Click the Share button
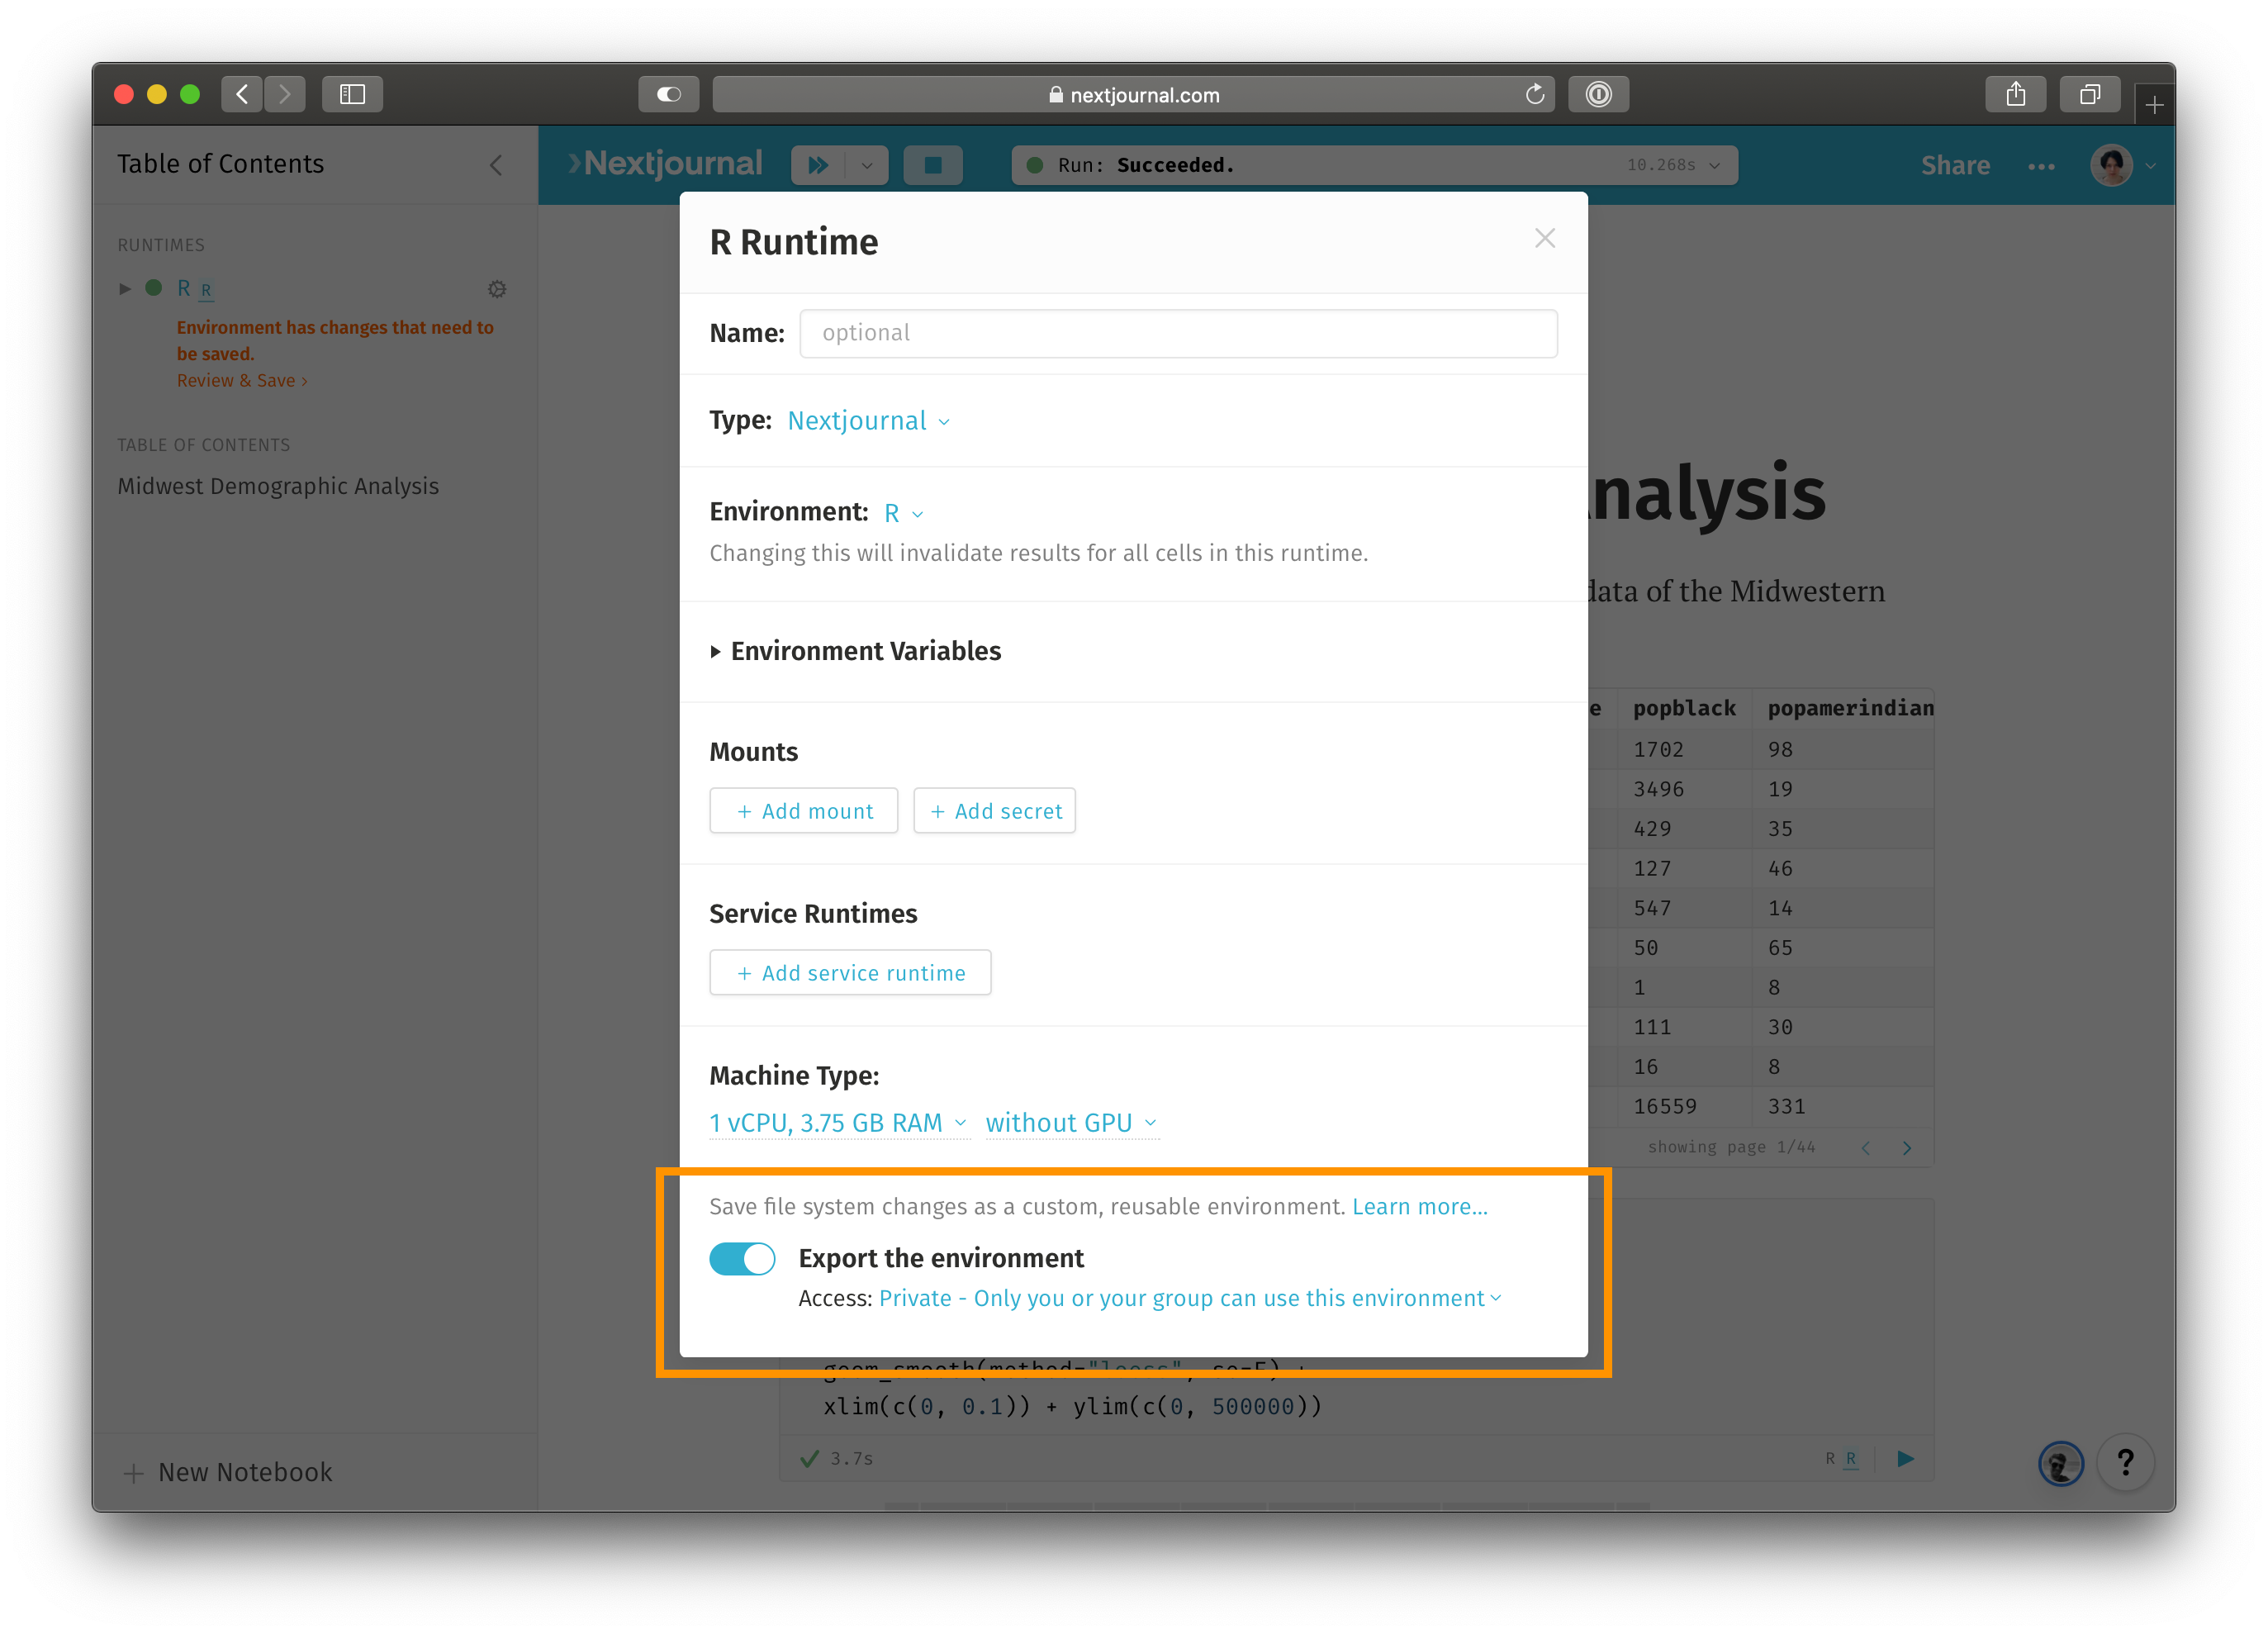 tap(1955, 166)
